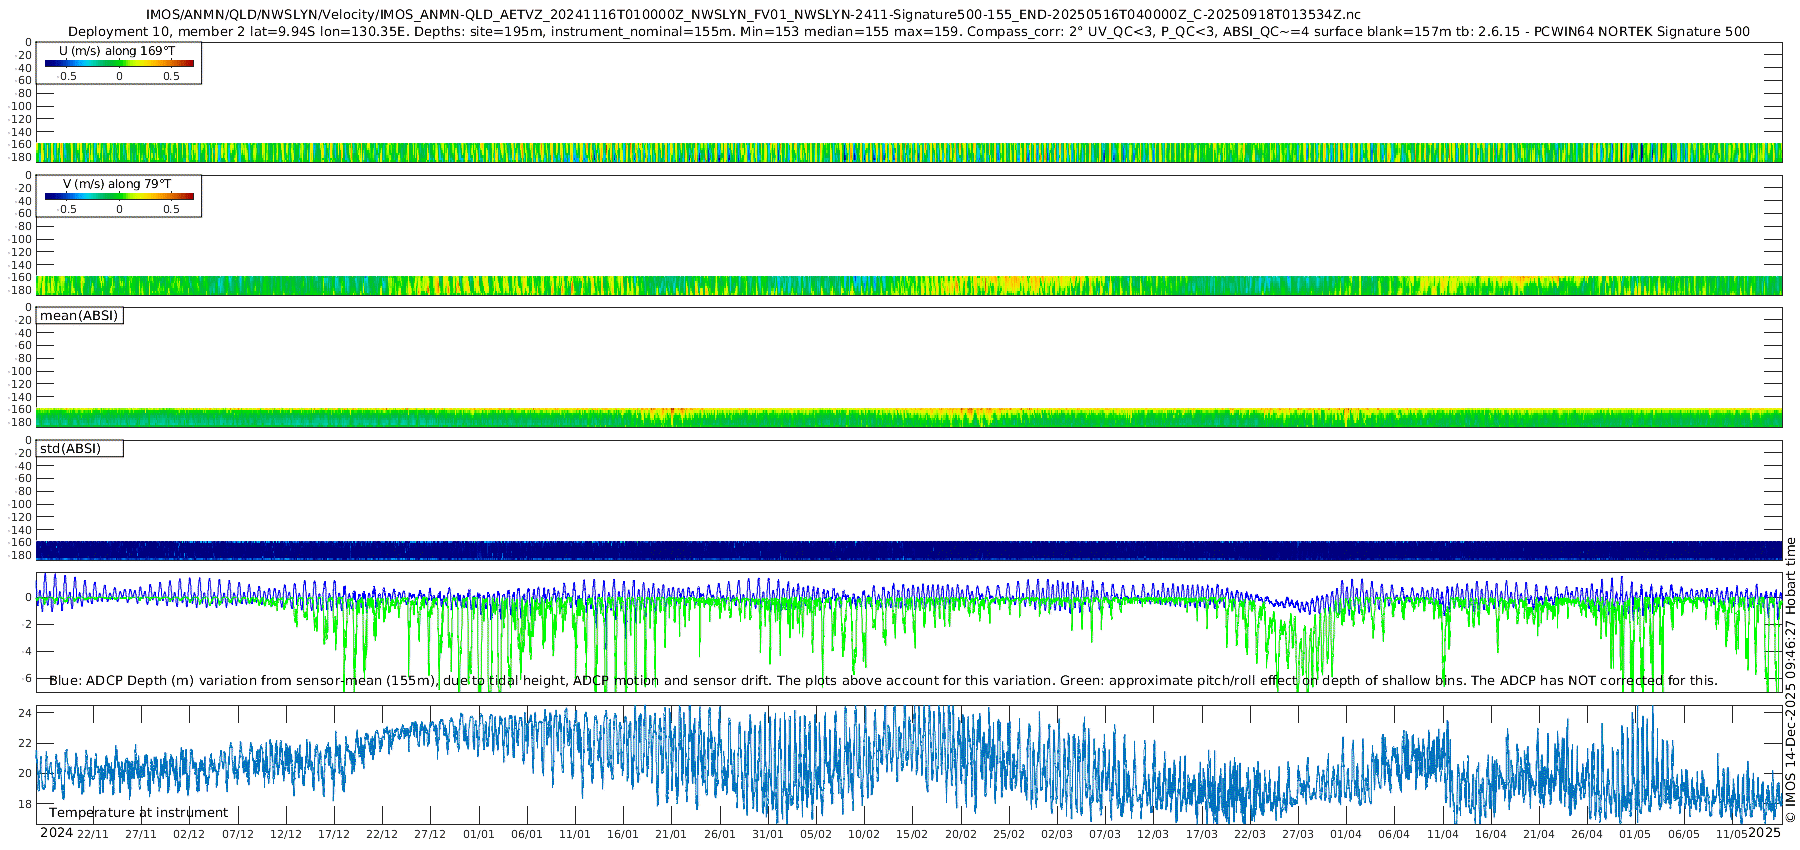Click the V velocity colorbar legend

tap(119, 197)
